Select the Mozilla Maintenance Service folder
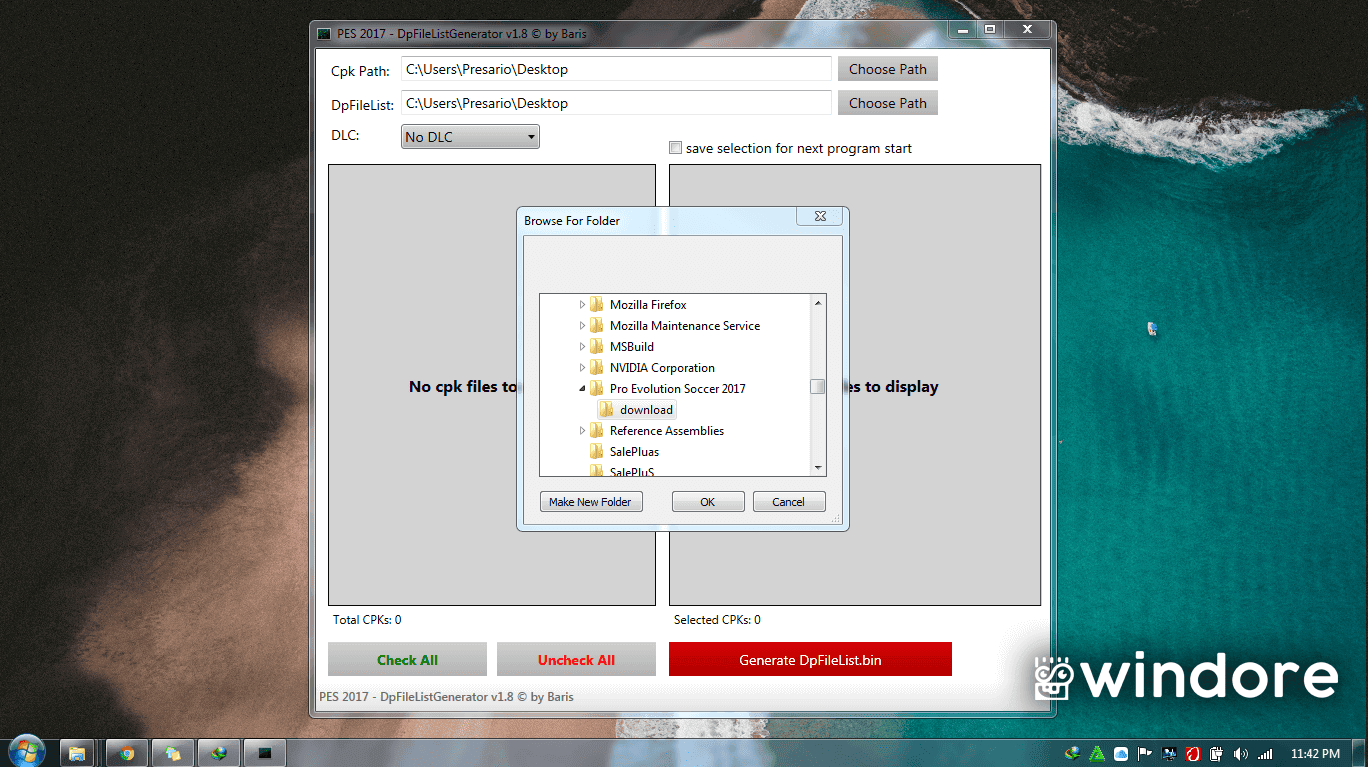The image size is (1368, 767). tap(685, 325)
